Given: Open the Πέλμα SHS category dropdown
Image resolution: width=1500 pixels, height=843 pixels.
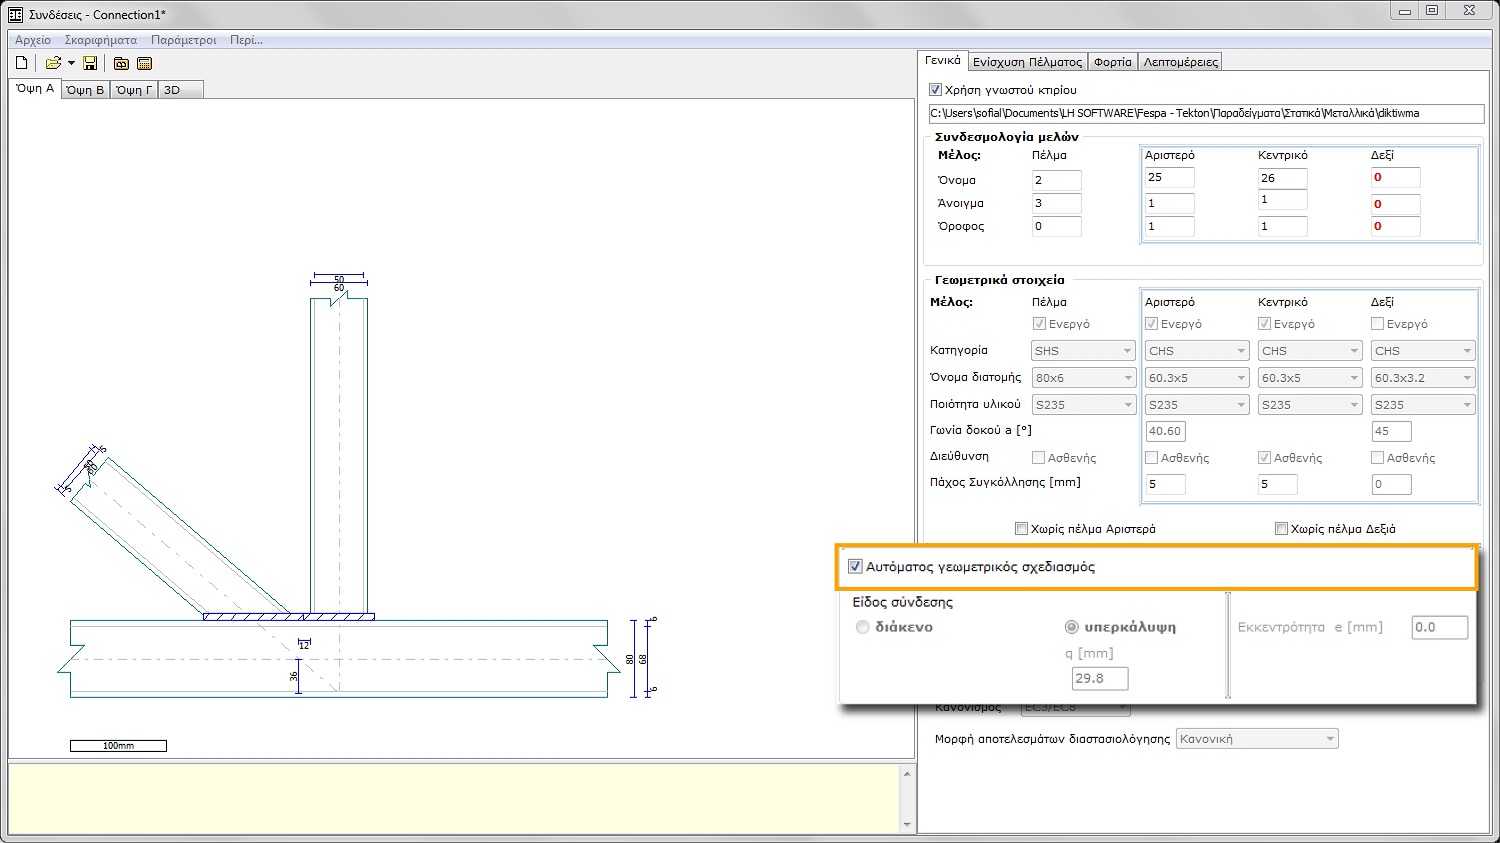Looking at the screenshot, I should (x=1083, y=351).
